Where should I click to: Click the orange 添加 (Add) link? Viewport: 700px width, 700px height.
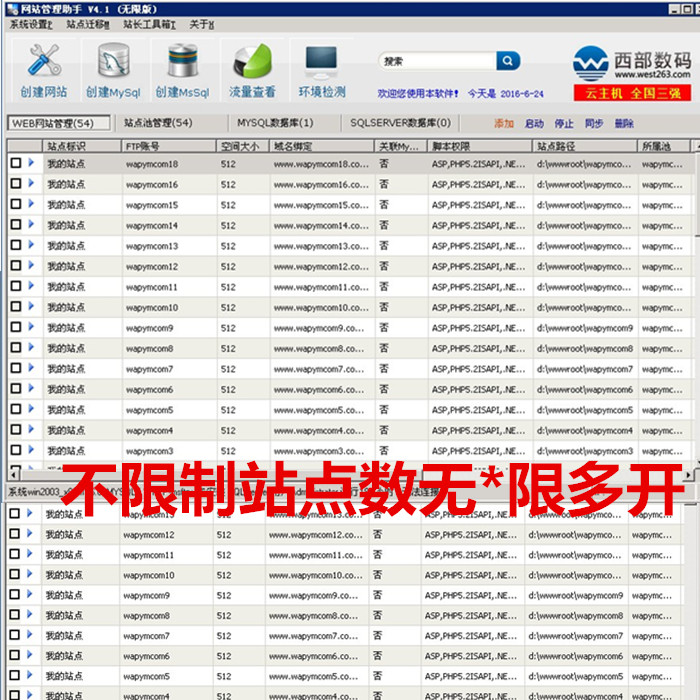503,124
